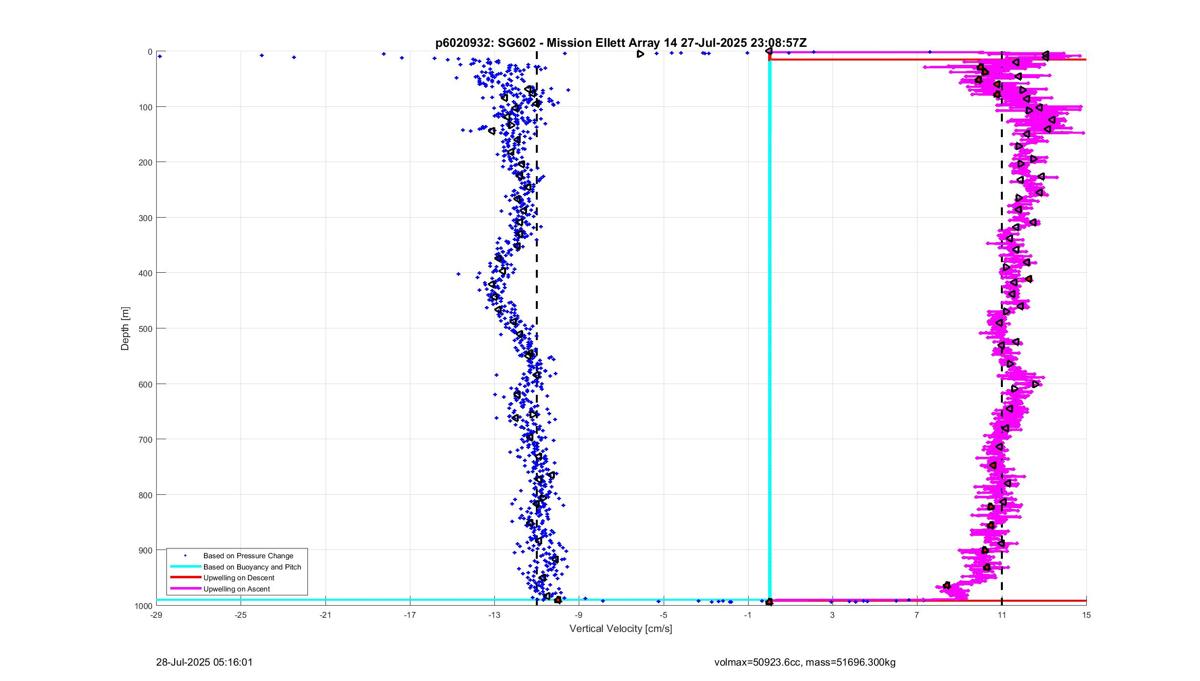The height and width of the screenshot is (681, 1200).
Task: Click the depth tick label '100'
Action: 145,107
